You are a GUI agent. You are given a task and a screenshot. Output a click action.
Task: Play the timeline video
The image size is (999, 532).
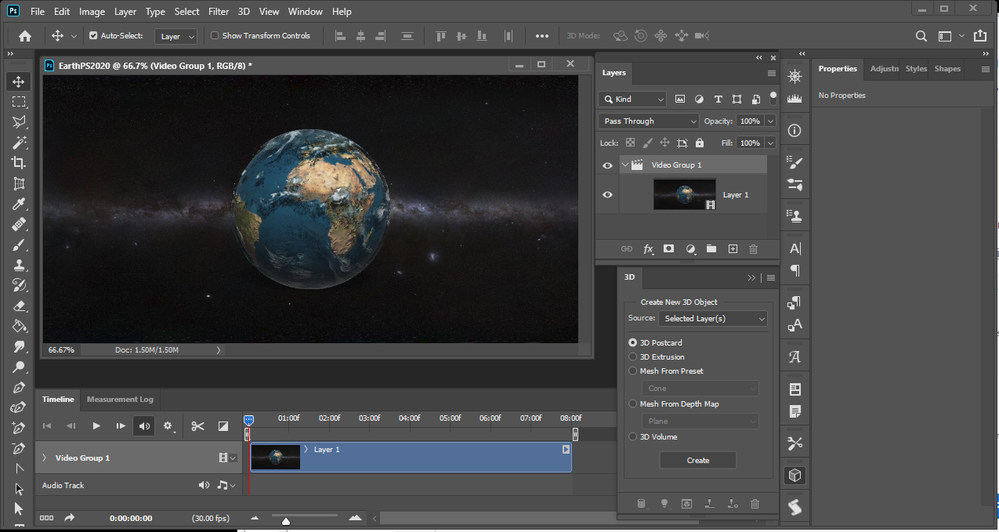coord(96,426)
